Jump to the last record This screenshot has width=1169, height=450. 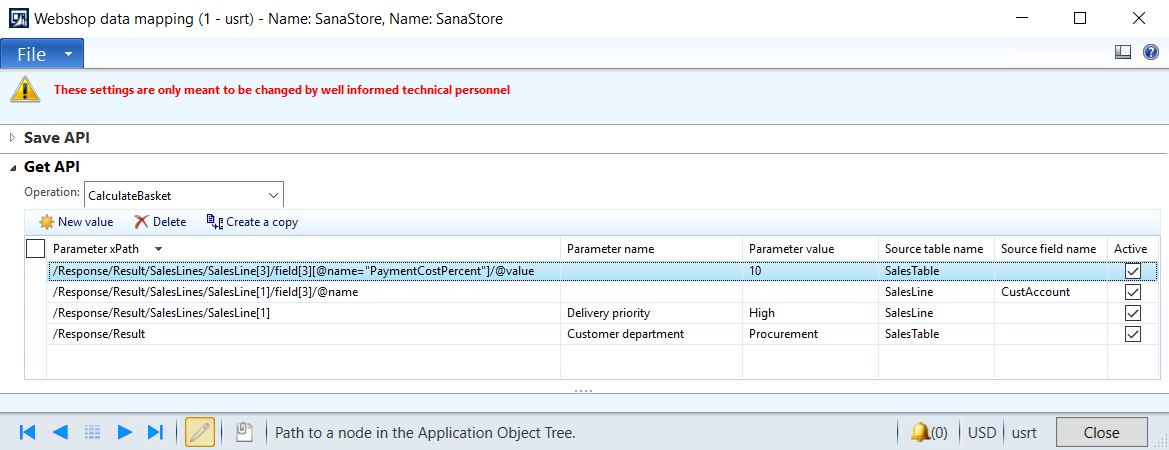[x=155, y=432]
